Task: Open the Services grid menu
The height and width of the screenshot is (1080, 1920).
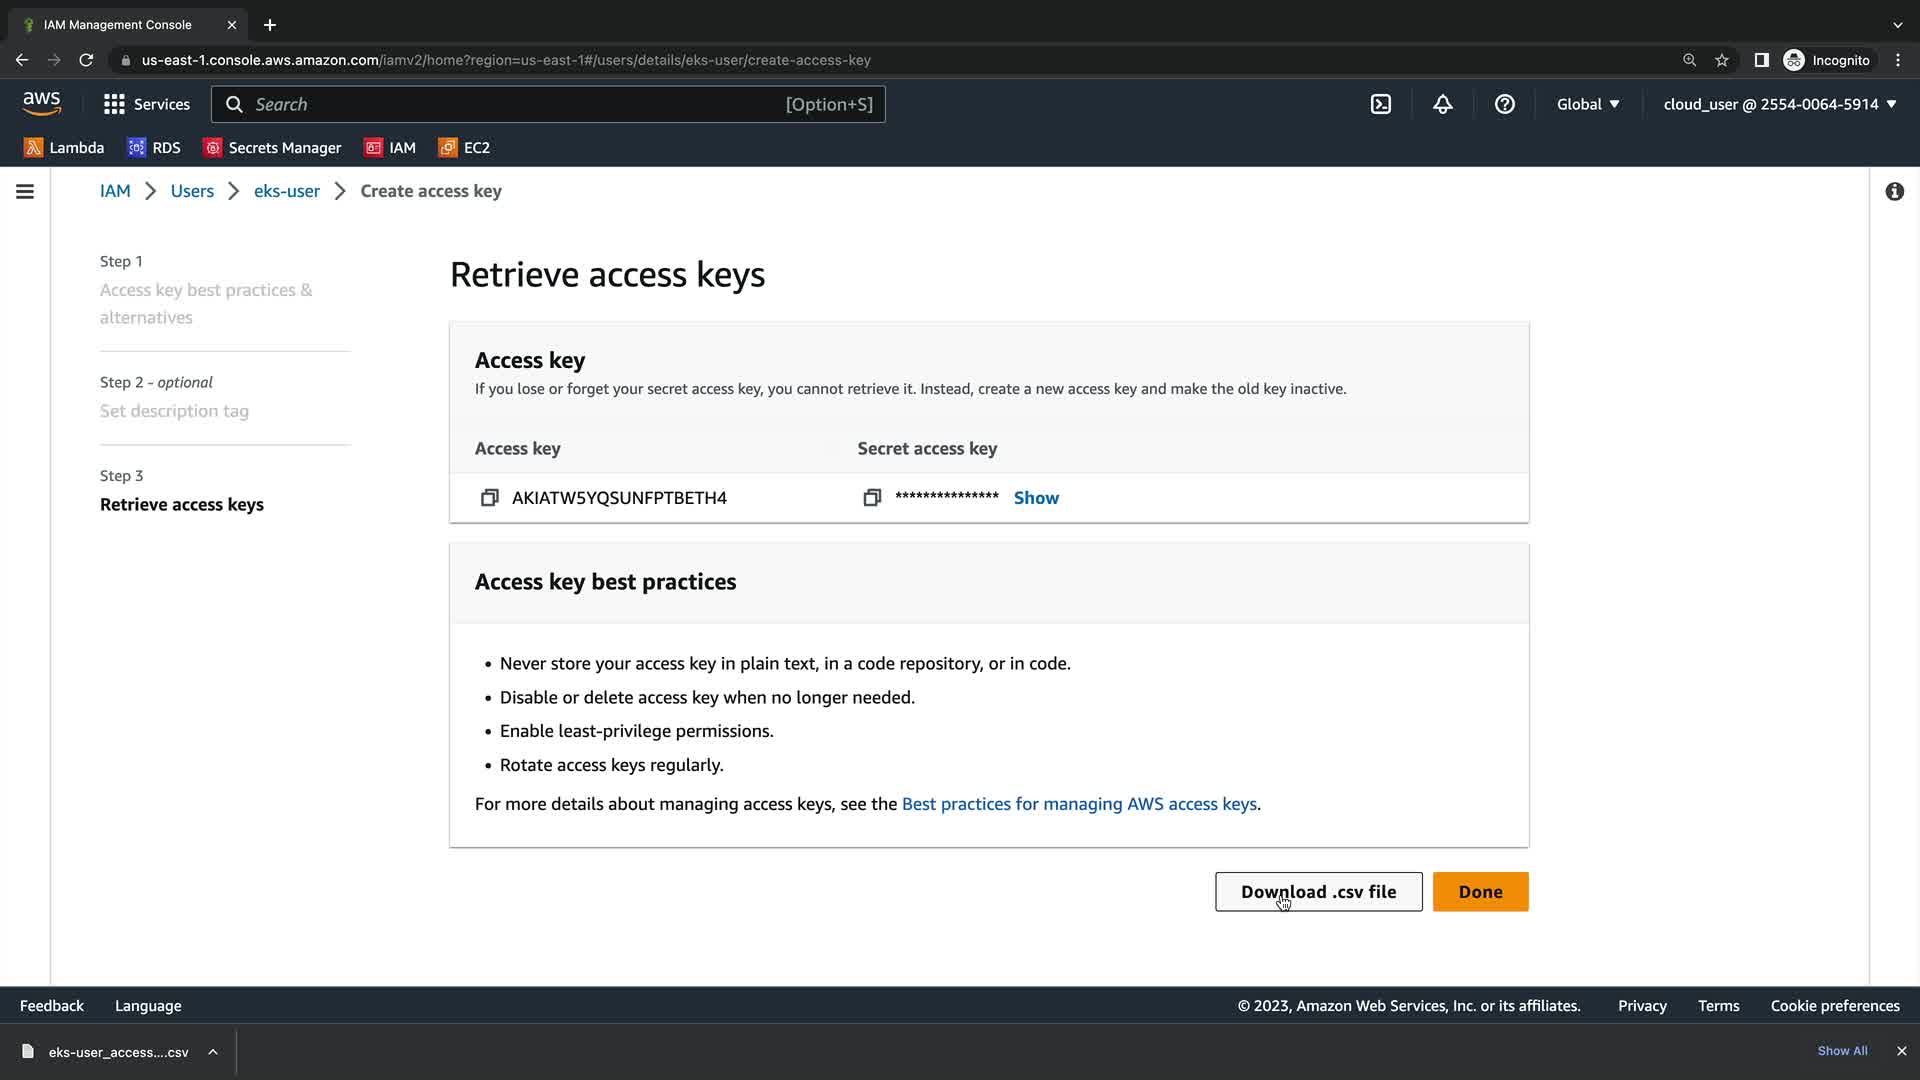Action: pos(146,104)
